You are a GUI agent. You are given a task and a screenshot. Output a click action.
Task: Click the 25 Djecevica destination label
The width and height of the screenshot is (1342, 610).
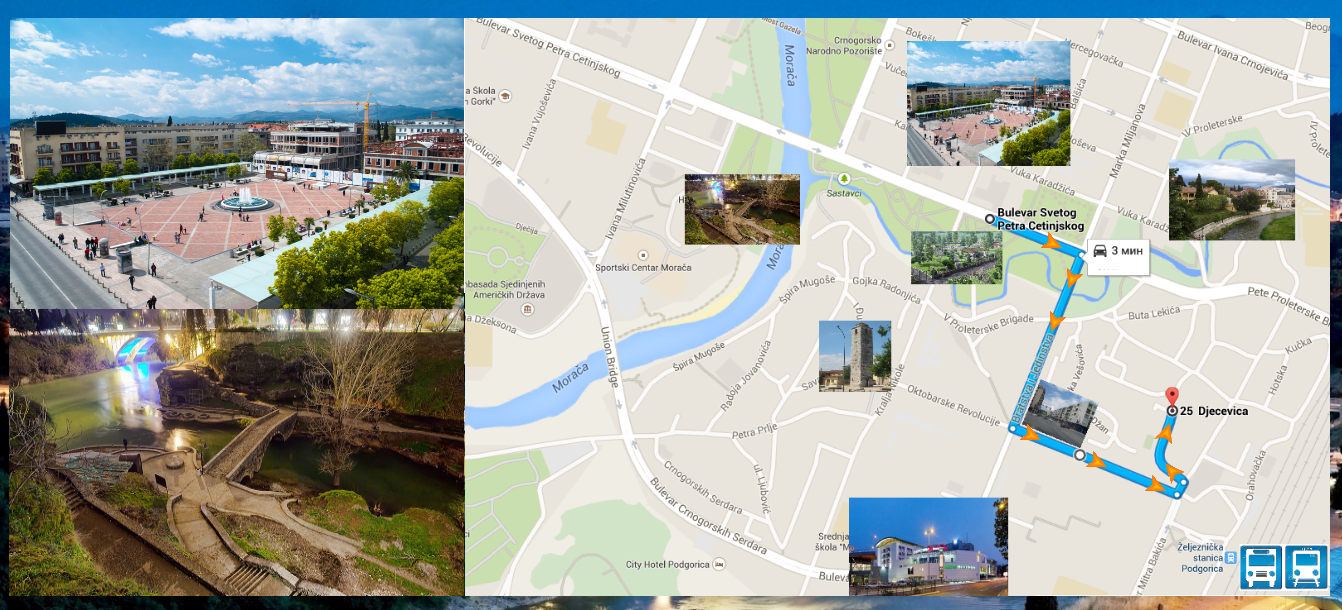point(1214,411)
